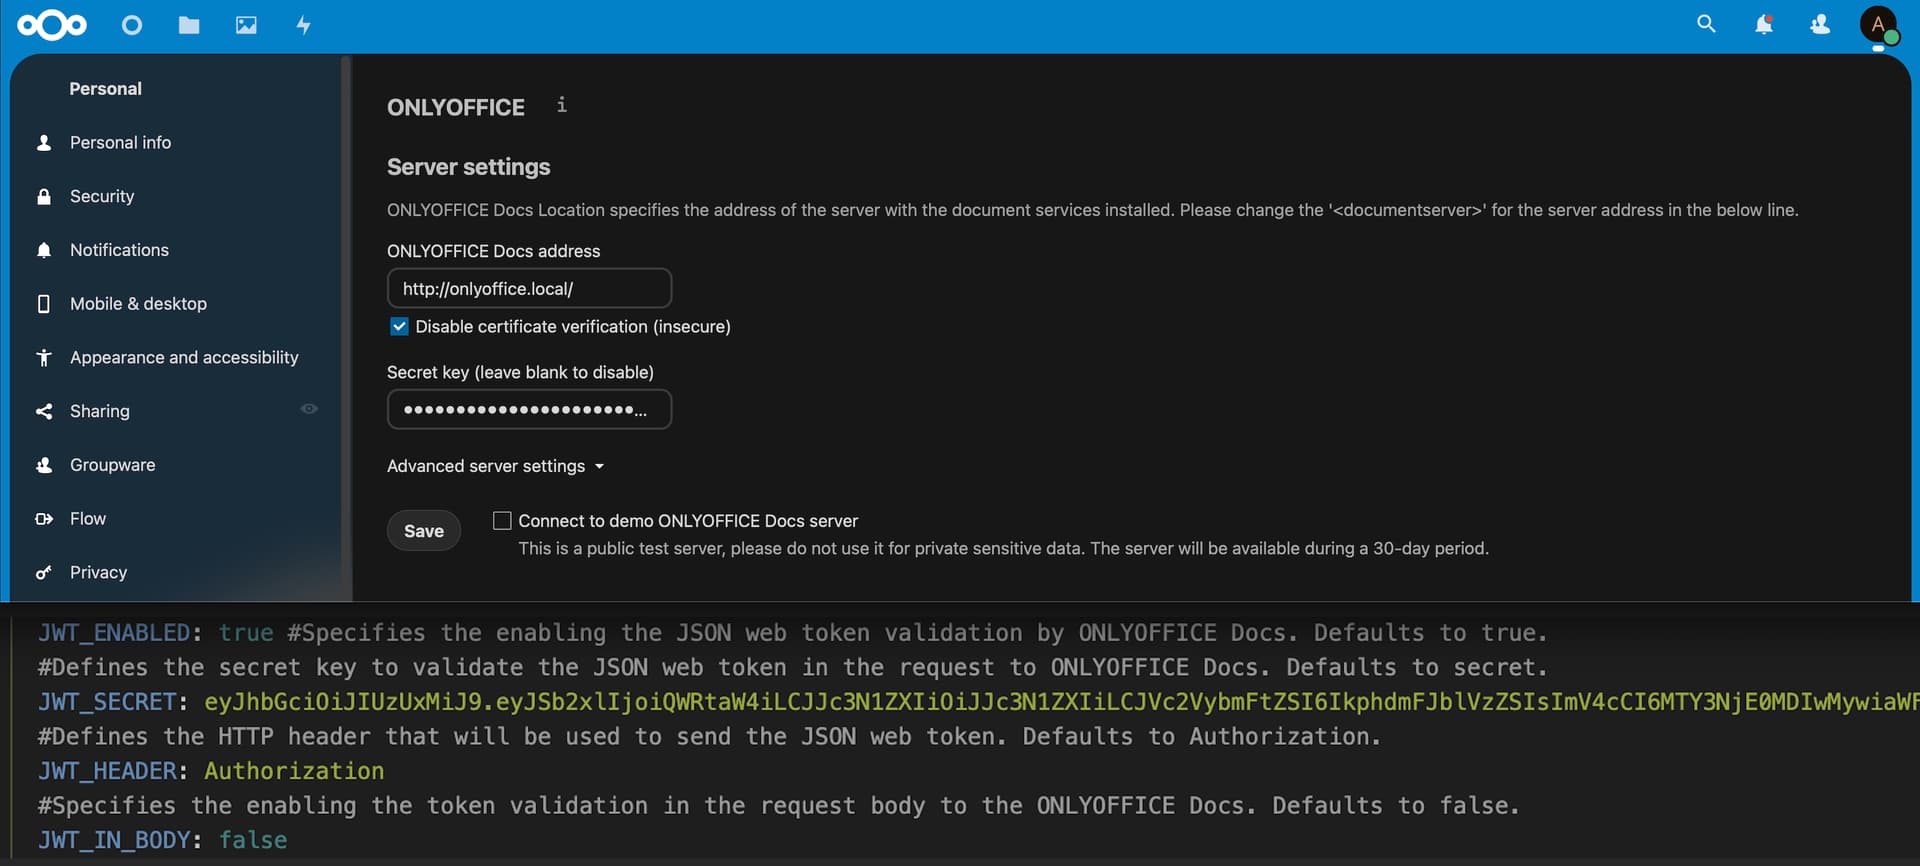Click the Groupware icon
Screen dimensions: 1920x866
pyautogui.click(x=44, y=465)
